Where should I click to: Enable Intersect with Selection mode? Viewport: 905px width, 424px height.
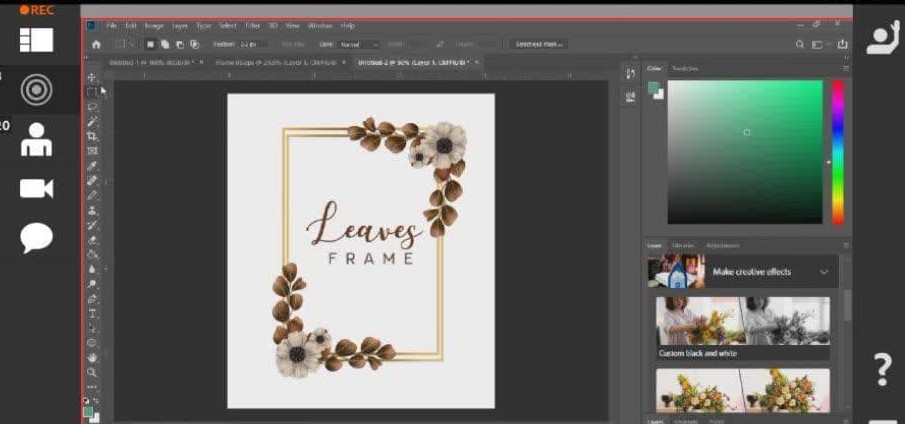194,44
